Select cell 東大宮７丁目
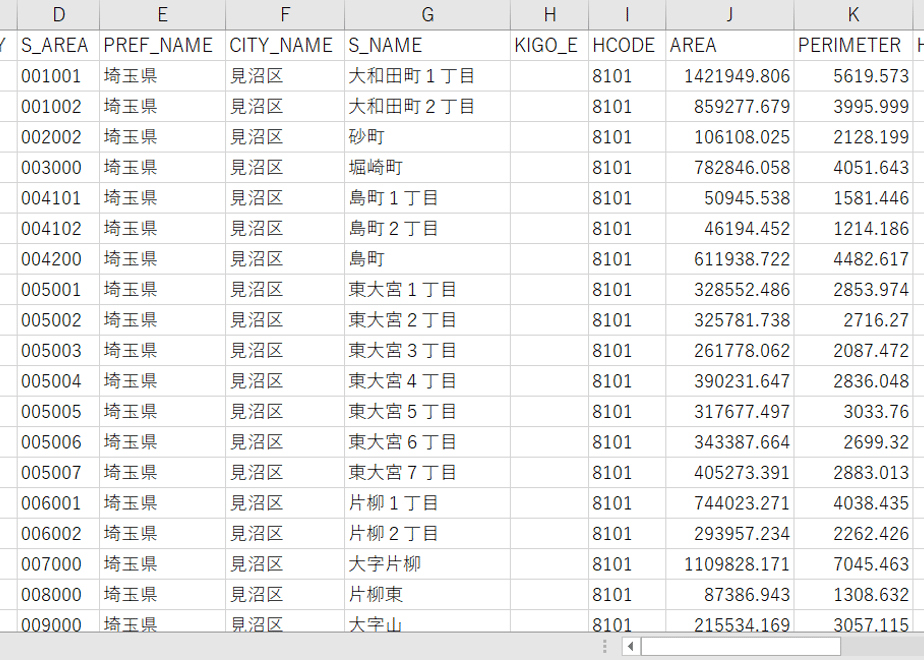Viewport: 924px width, 660px height. (x=427, y=473)
